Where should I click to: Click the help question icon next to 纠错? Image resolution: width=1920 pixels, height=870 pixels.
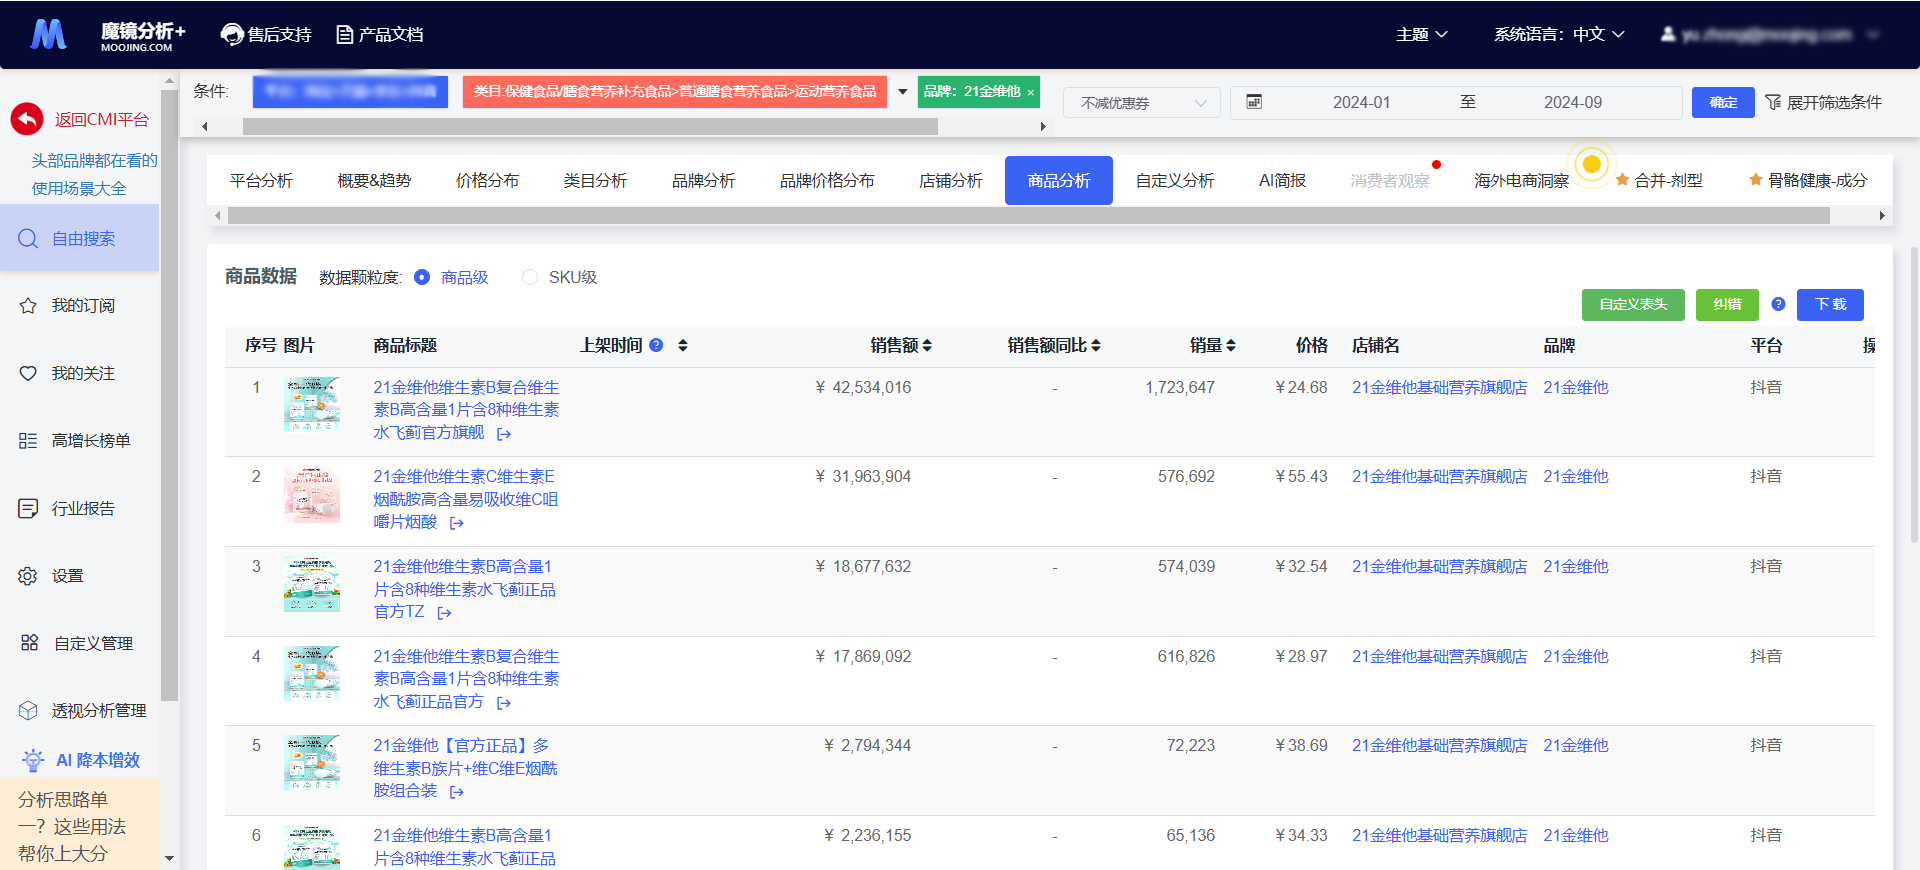[1778, 304]
